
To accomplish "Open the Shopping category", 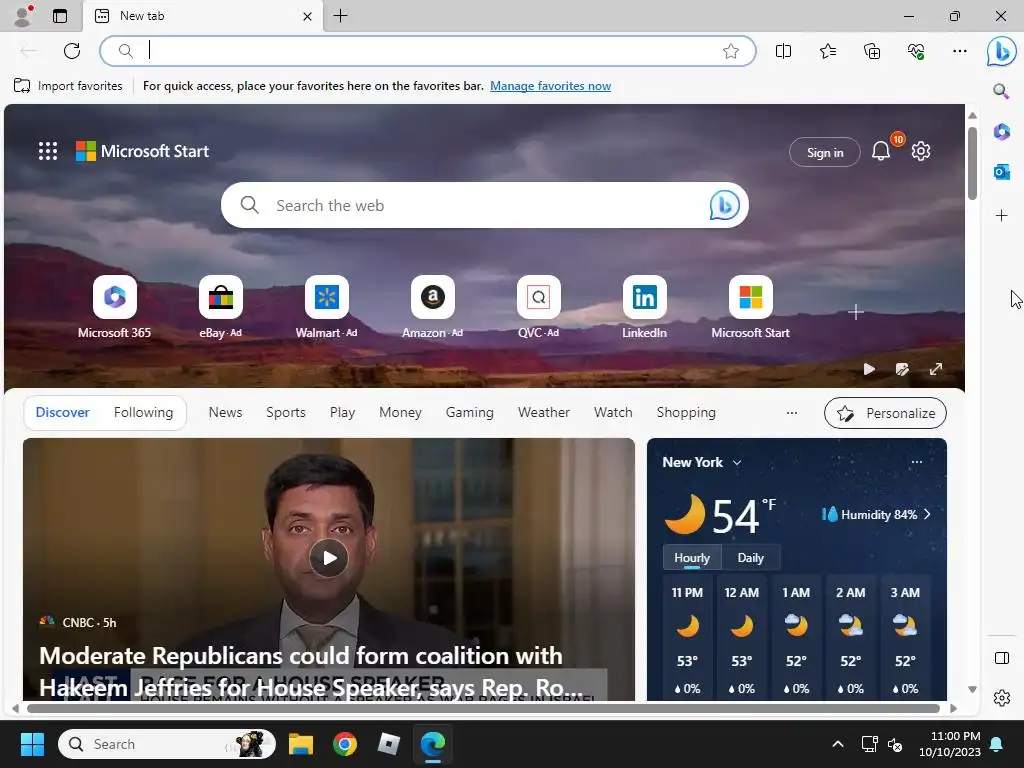I will point(686,412).
